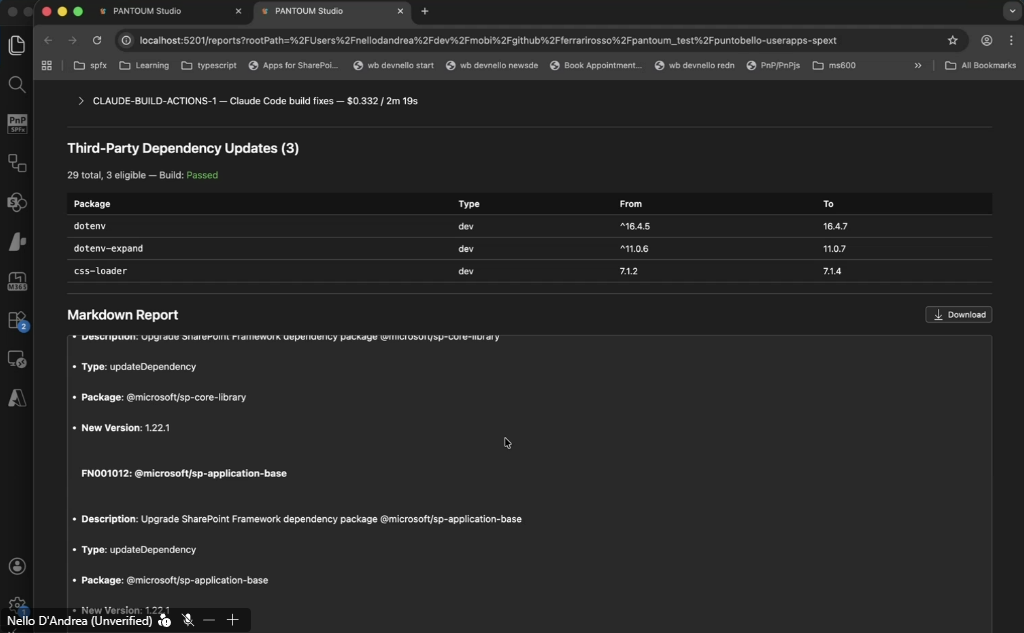Screen dimensions: 1024x633
Task: Click the localhost address bar URL
Action: click(x=487, y=41)
